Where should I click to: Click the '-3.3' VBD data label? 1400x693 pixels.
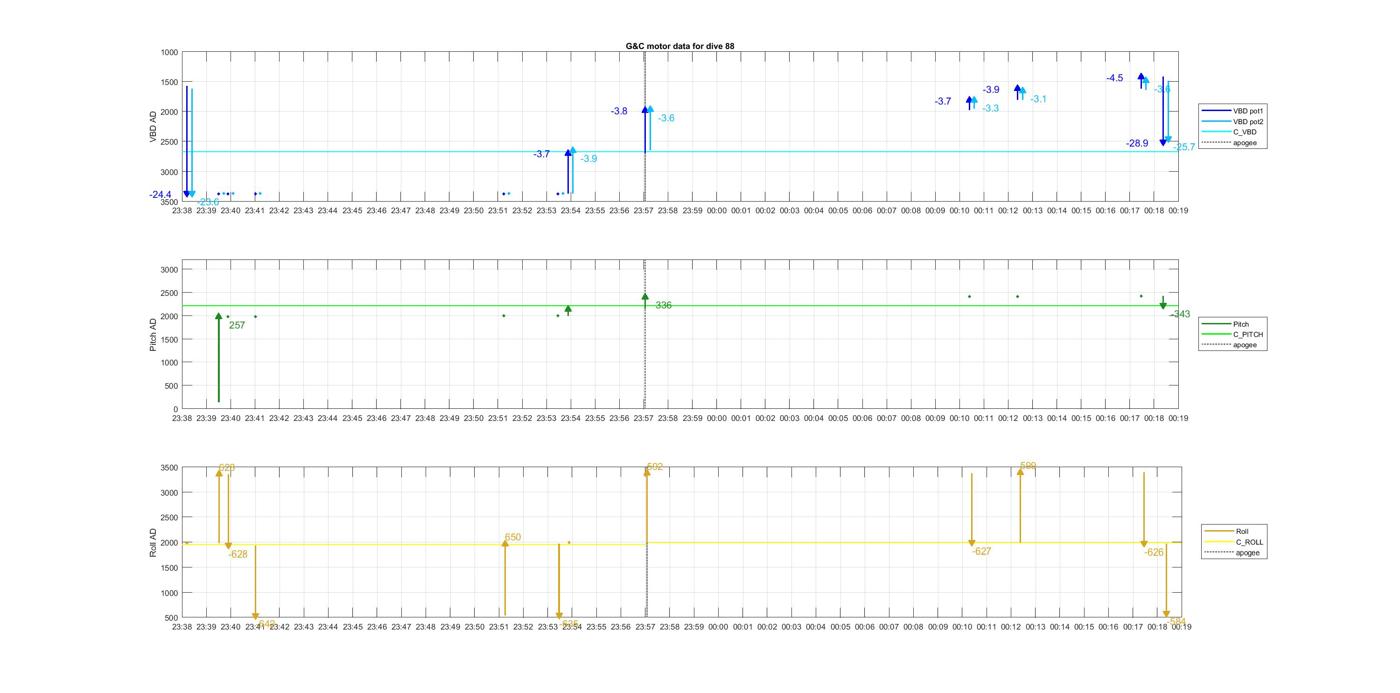[x=990, y=108]
